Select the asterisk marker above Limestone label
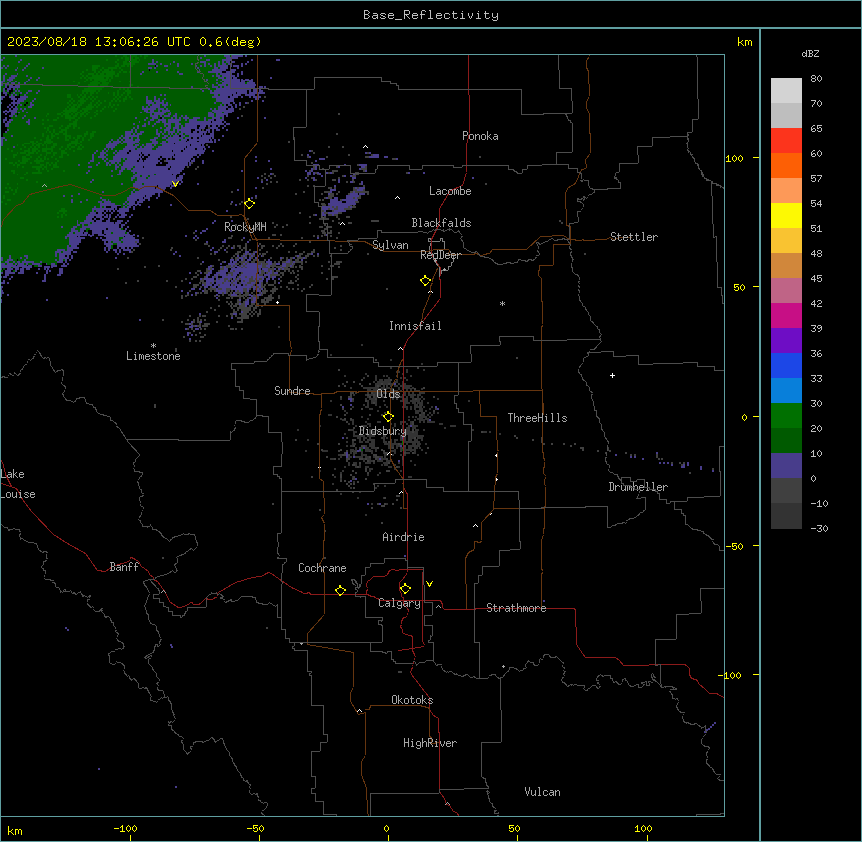The image size is (862, 842). (153, 346)
